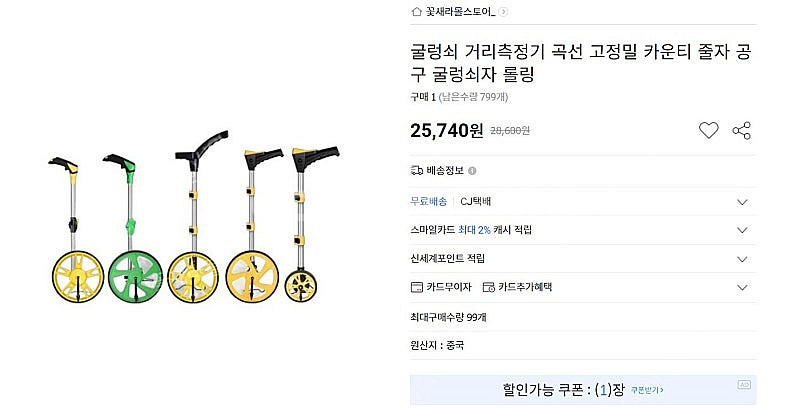The width and height of the screenshot is (800, 409).
Task: Click the home icon beside store name
Action: [x=416, y=11]
